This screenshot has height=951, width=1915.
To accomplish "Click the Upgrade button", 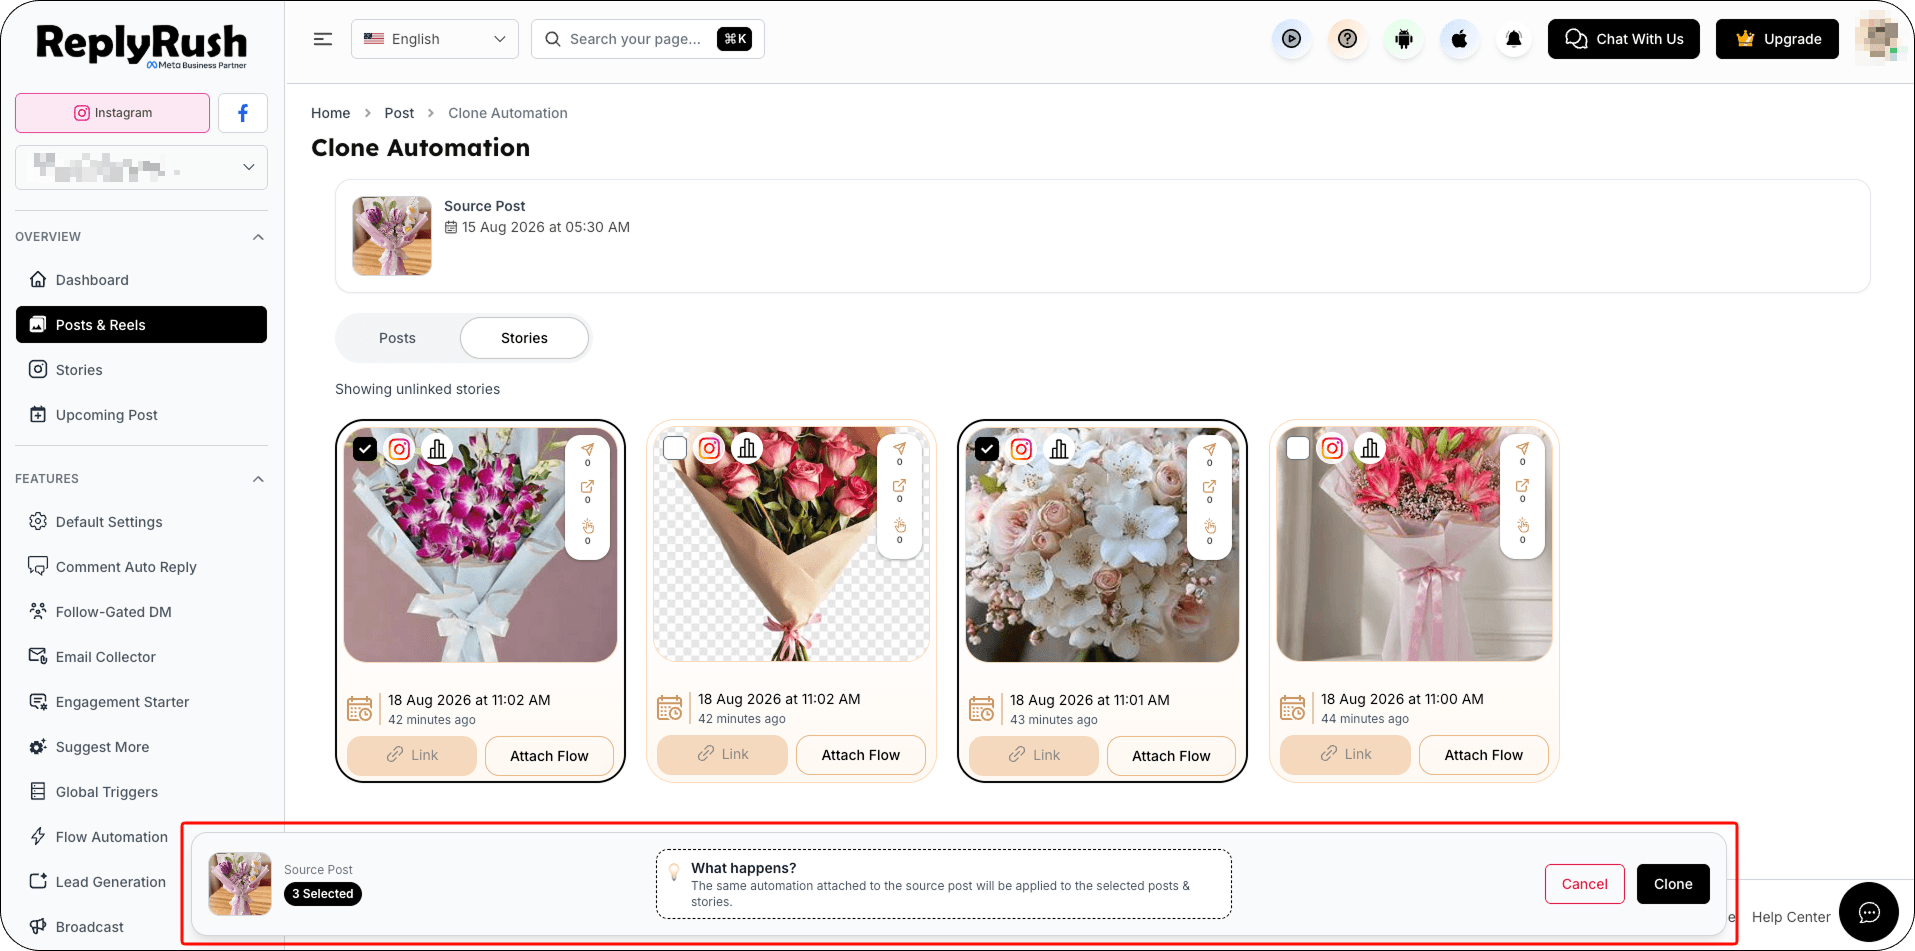I will click(x=1777, y=39).
